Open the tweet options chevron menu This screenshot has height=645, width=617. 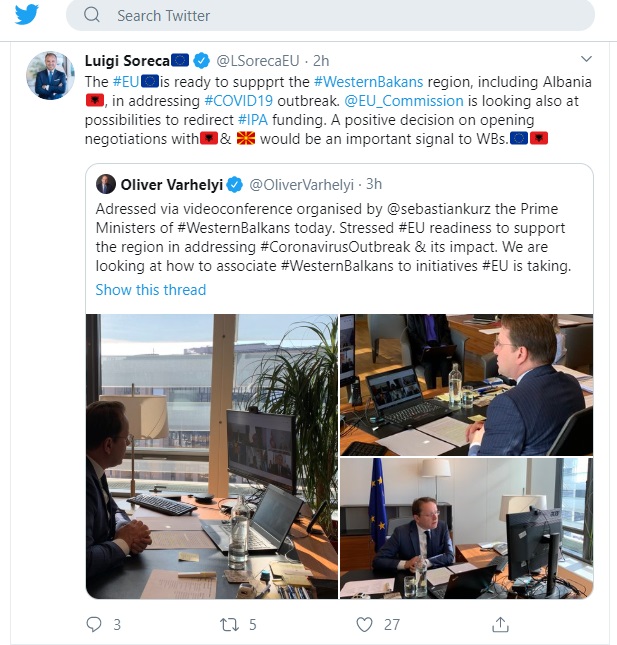coord(586,59)
